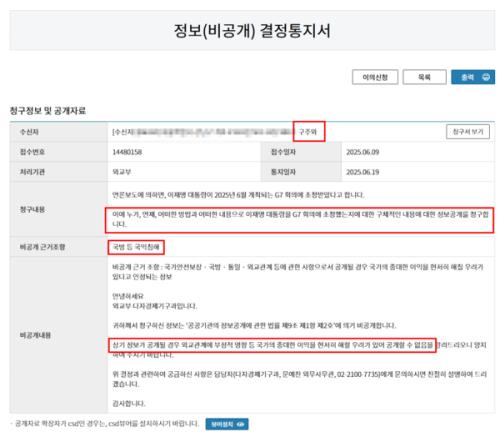This screenshot has width=500, height=447.
Task: Print using the blue 출력 button
Action: click(473, 77)
